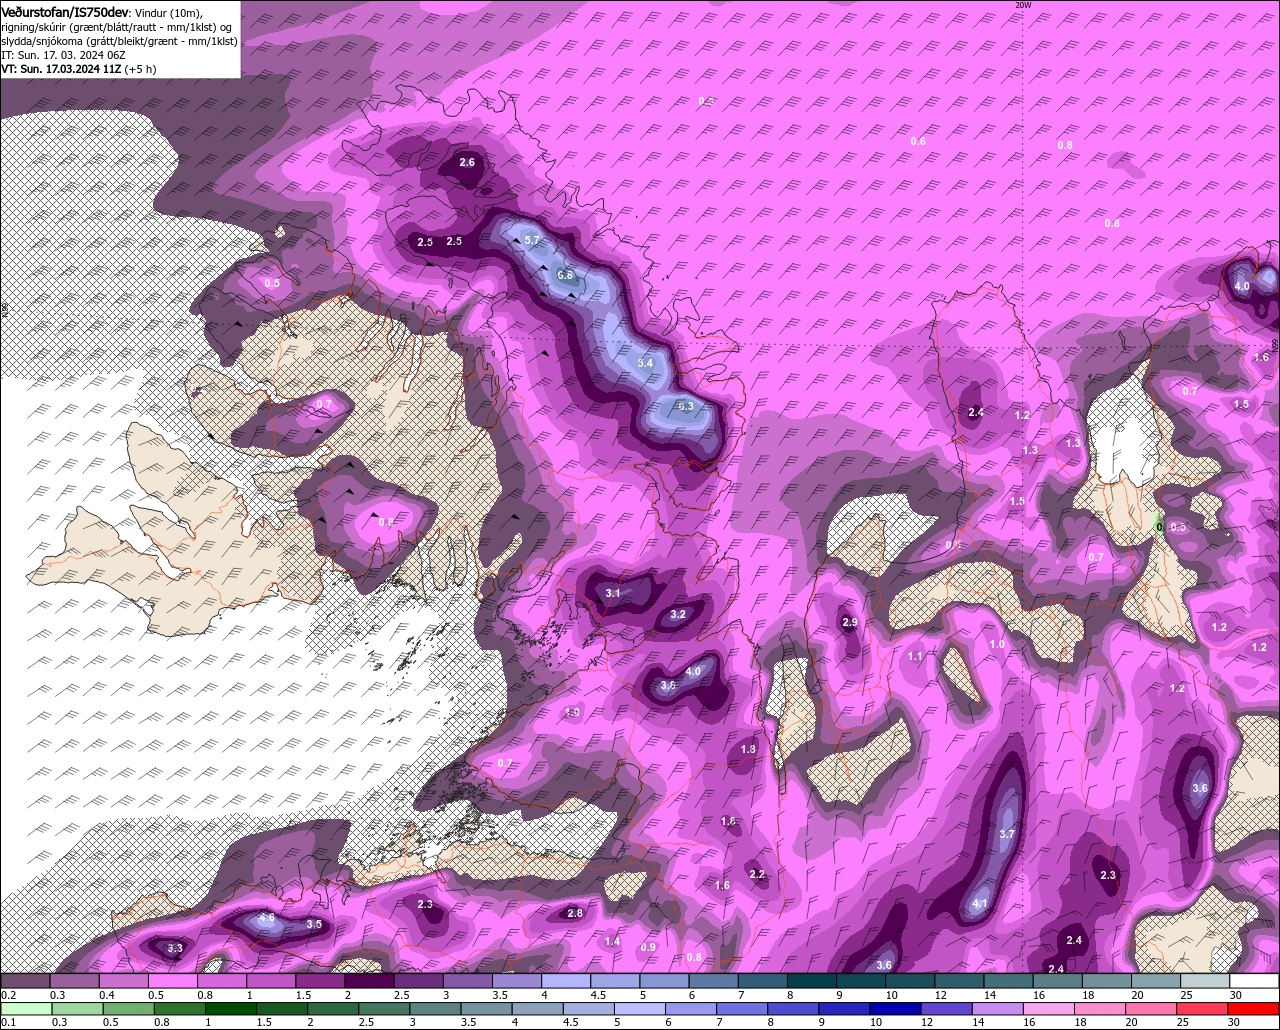Click the 0.9 precipitation value on map

pyautogui.click(x=648, y=948)
